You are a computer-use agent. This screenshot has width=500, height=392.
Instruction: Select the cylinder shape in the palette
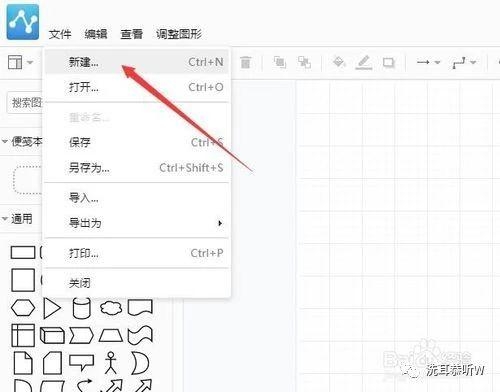[82, 308]
